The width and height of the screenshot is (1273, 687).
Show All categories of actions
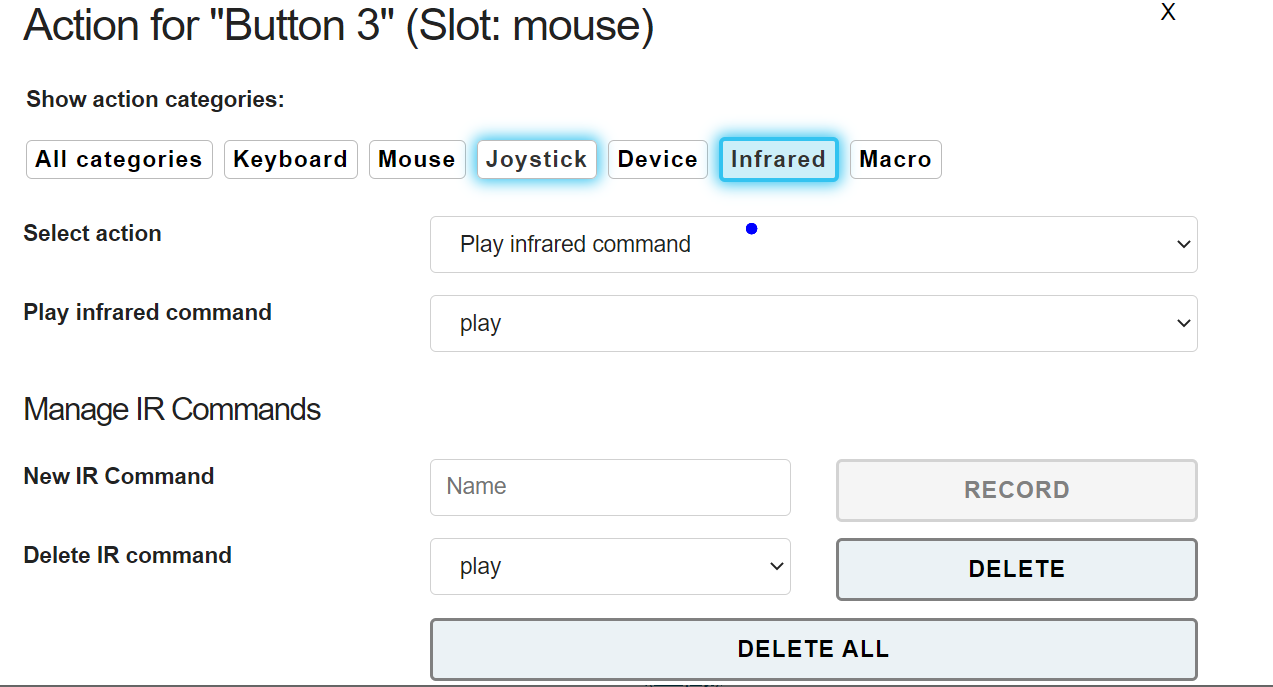point(119,159)
